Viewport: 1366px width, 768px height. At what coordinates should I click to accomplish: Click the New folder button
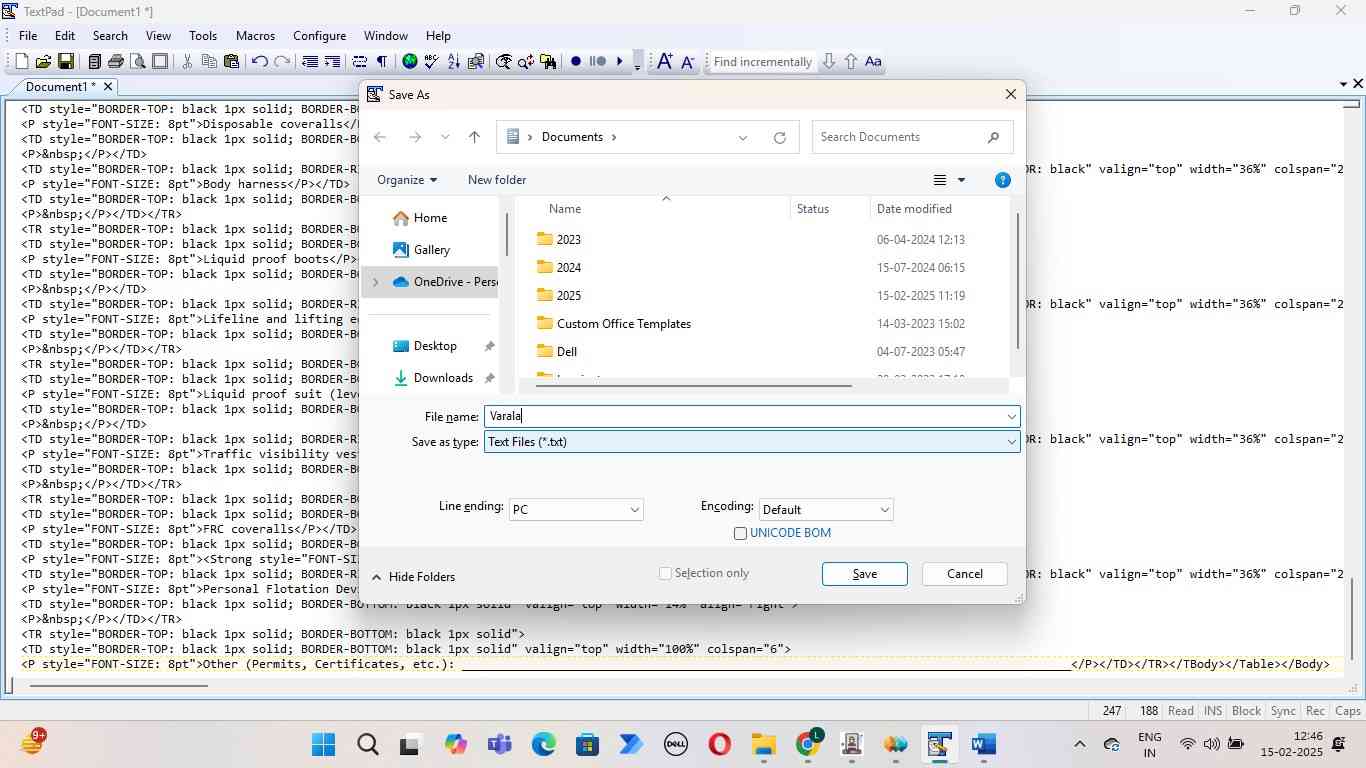(x=497, y=180)
